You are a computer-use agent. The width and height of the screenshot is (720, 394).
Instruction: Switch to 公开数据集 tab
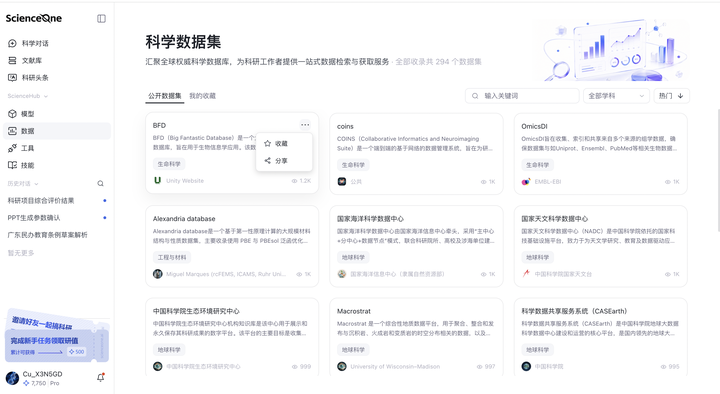click(164, 96)
